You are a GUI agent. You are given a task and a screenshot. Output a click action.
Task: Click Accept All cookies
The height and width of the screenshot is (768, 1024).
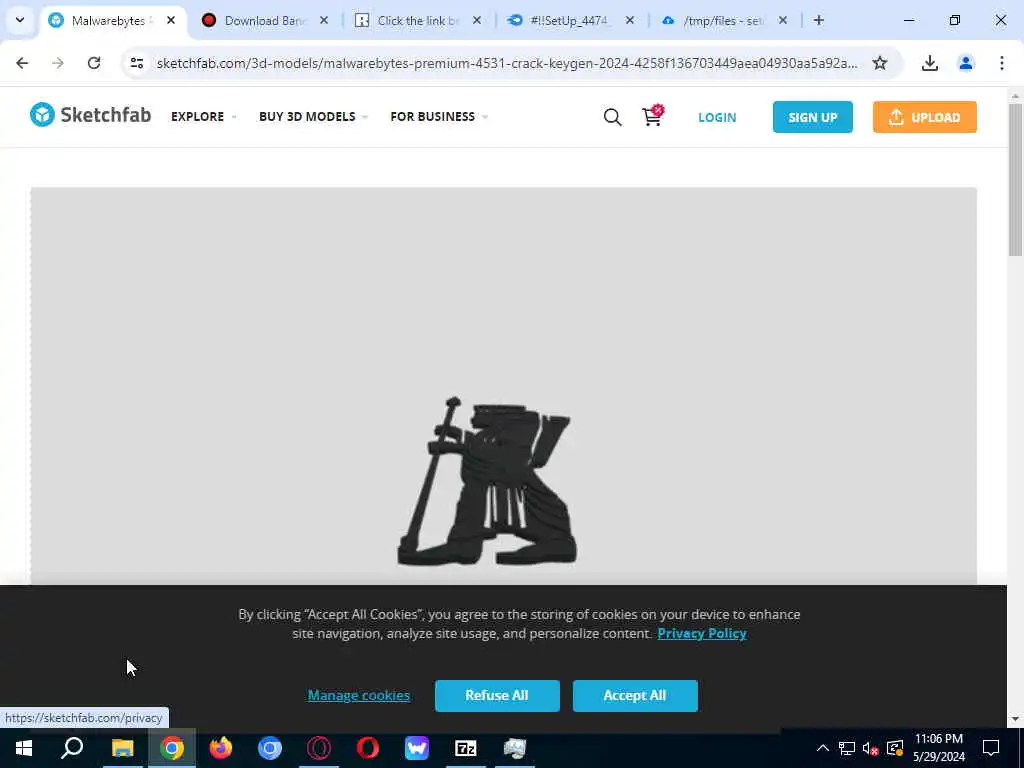point(635,696)
